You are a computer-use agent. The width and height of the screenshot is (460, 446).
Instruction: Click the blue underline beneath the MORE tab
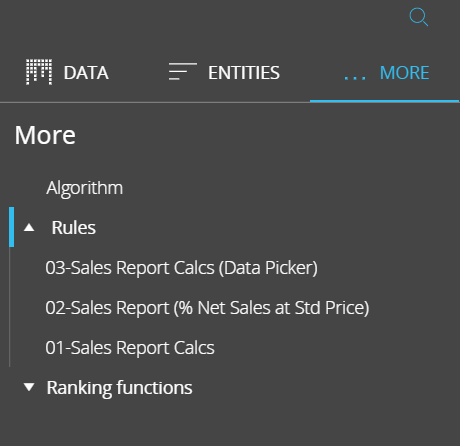pyautogui.click(x=385, y=101)
